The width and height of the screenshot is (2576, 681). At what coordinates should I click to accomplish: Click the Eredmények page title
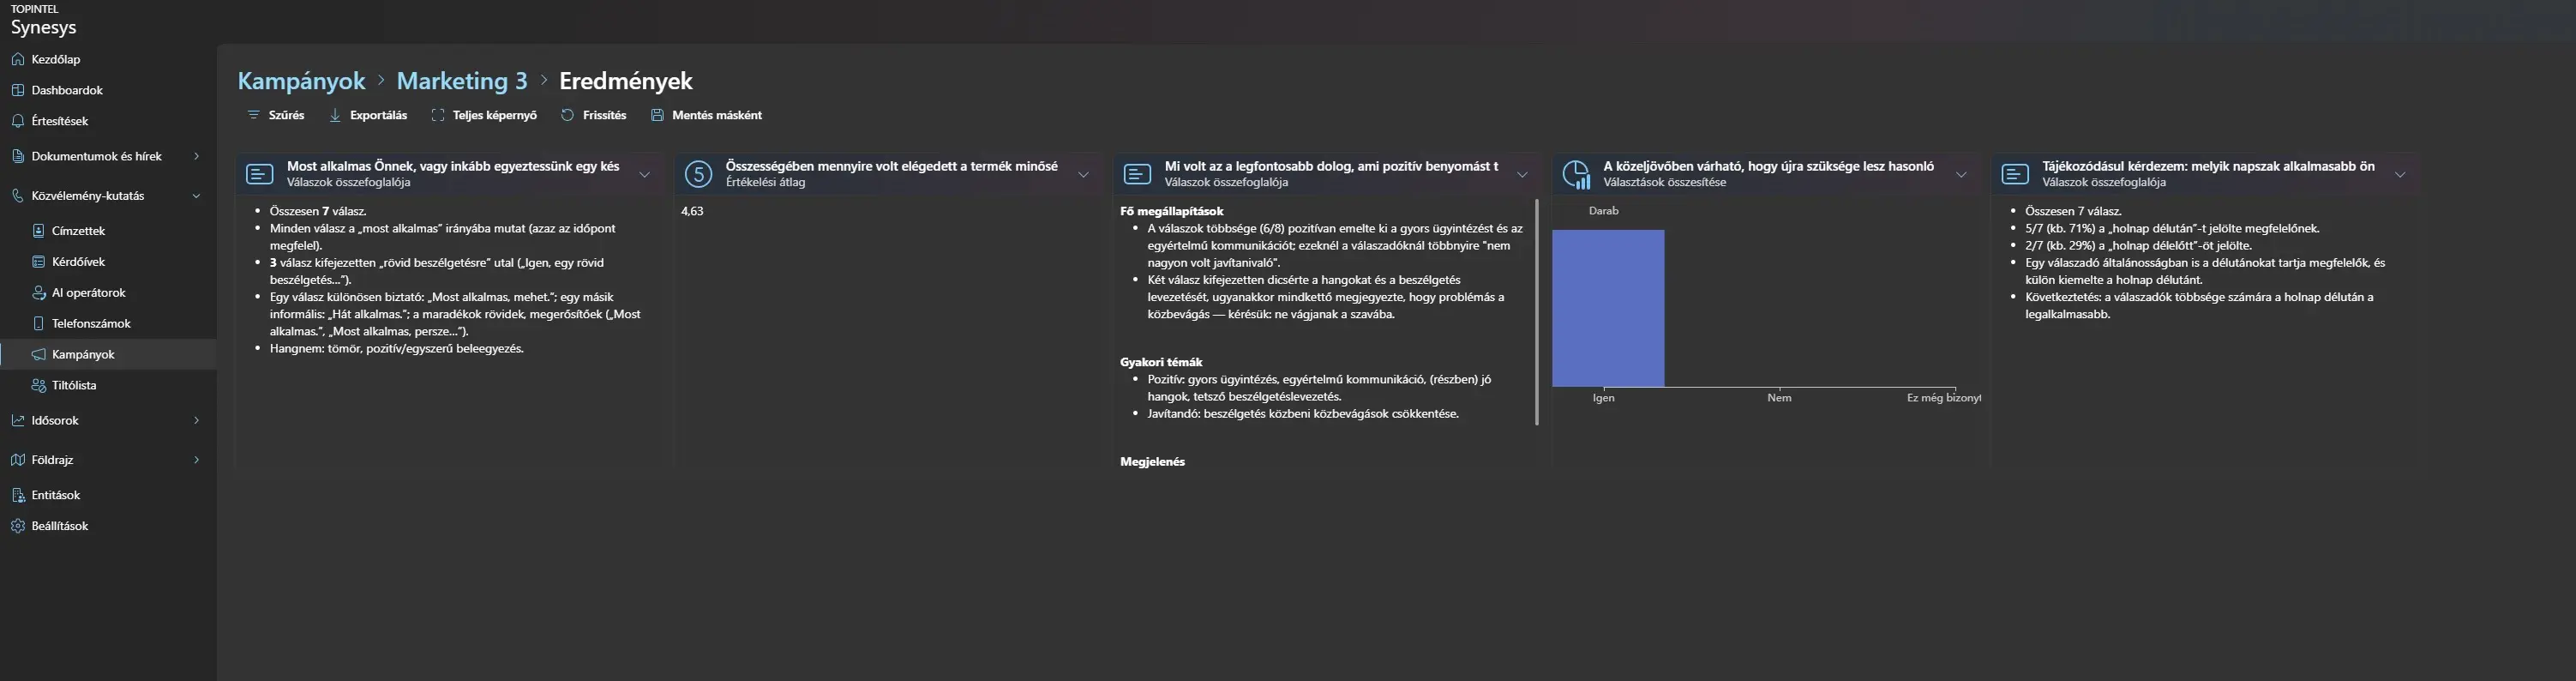click(626, 81)
